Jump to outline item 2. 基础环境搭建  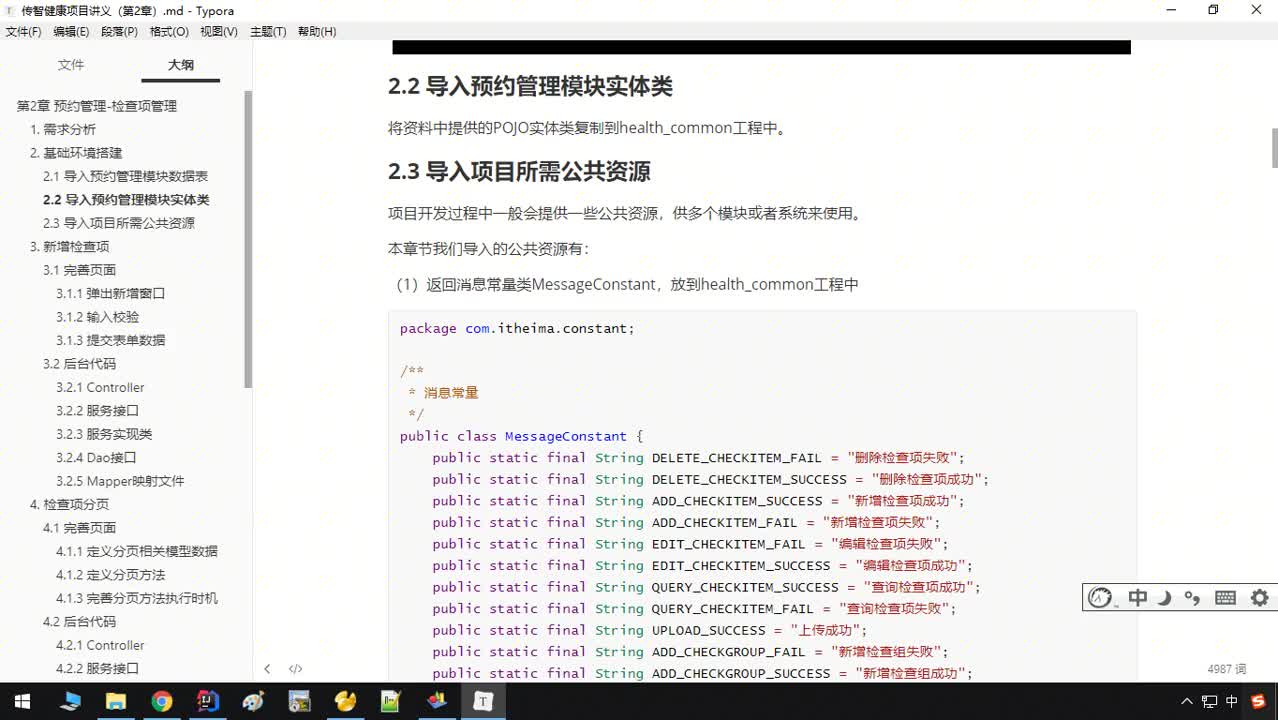click(76, 153)
